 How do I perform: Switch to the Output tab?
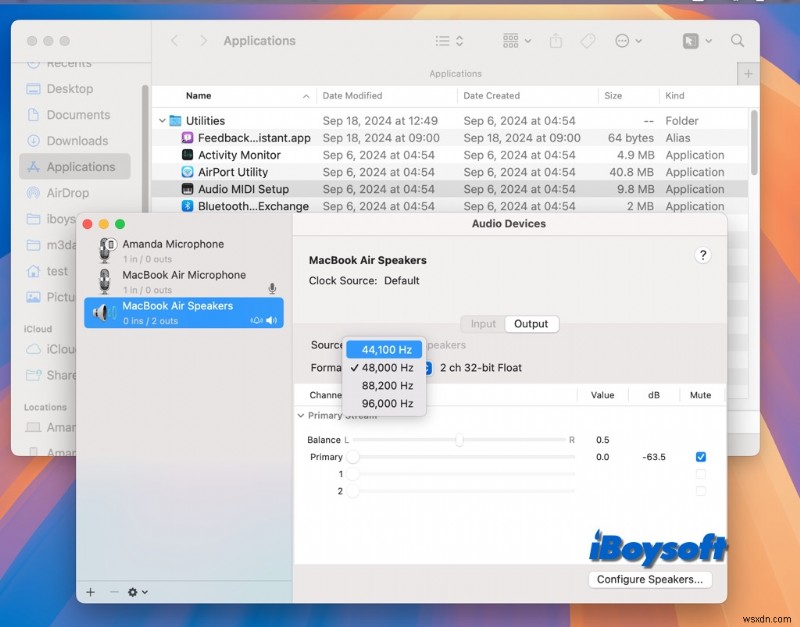click(x=531, y=324)
